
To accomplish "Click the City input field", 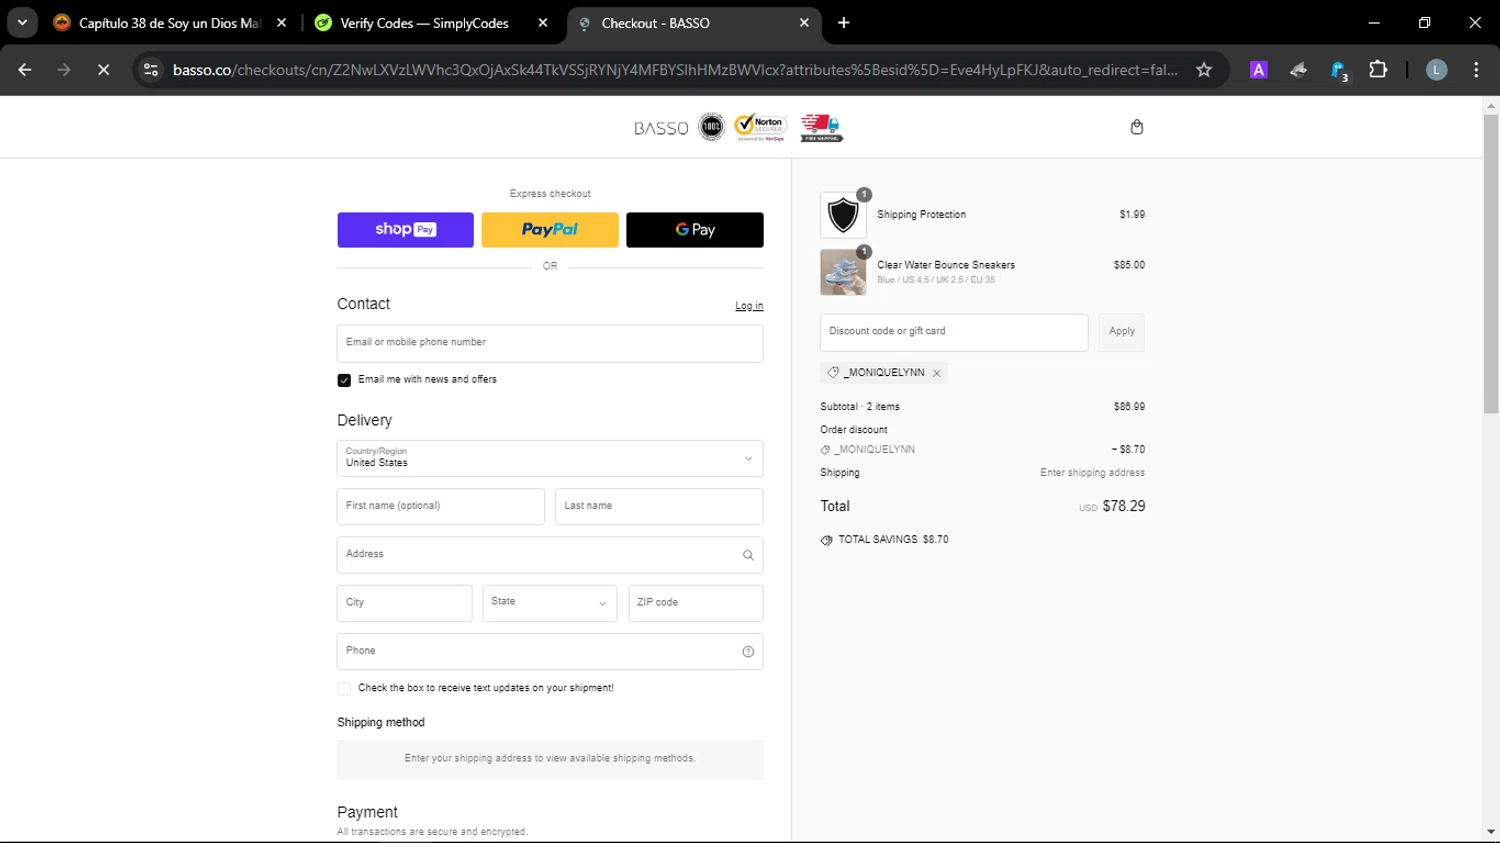I will pyautogui.click(x=404, y=603).
